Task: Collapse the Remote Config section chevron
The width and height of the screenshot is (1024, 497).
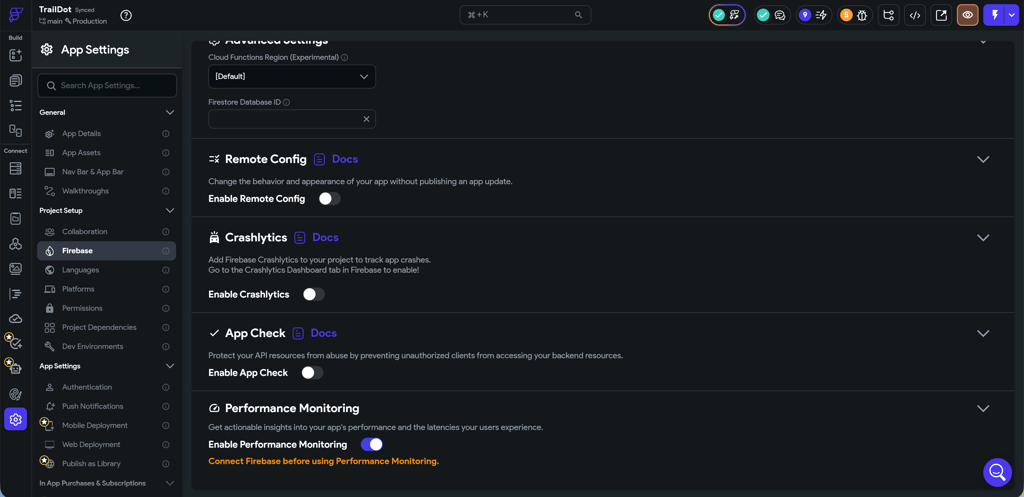Action: (983, 159)
